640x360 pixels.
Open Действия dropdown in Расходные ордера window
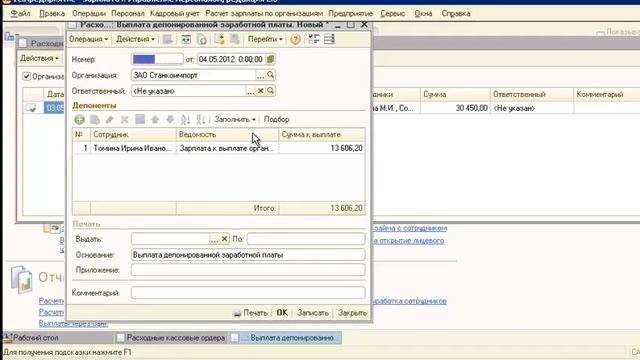[39, 58]
